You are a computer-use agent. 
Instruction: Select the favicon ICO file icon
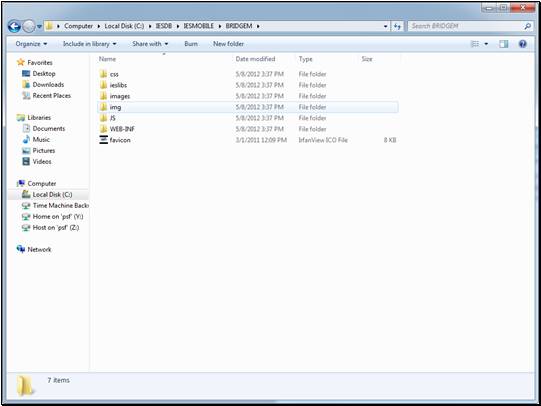click(104, 140)
